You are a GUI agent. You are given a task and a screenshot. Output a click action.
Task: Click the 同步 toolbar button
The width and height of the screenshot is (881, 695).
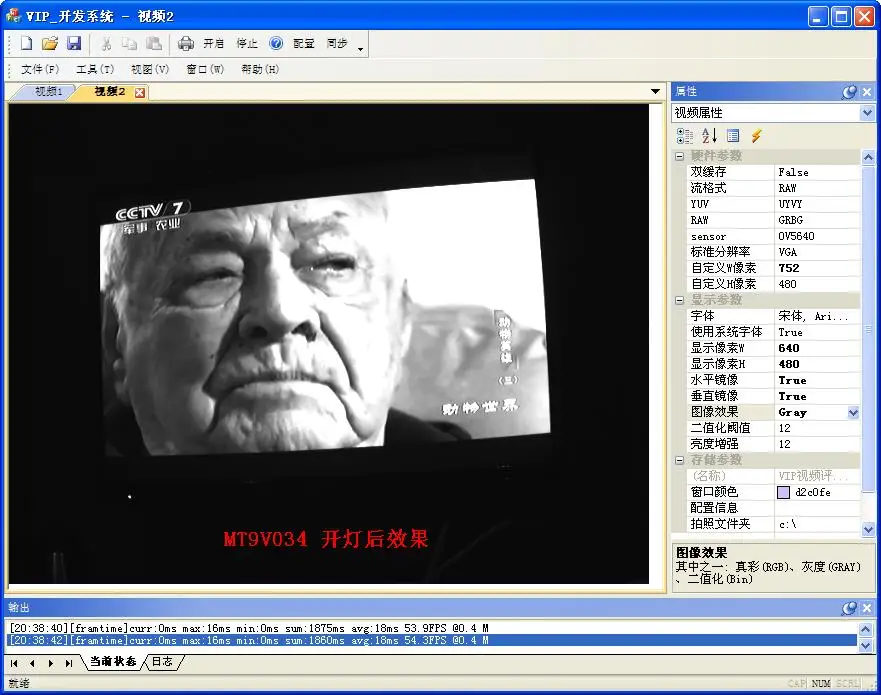[x=337, y=43]
